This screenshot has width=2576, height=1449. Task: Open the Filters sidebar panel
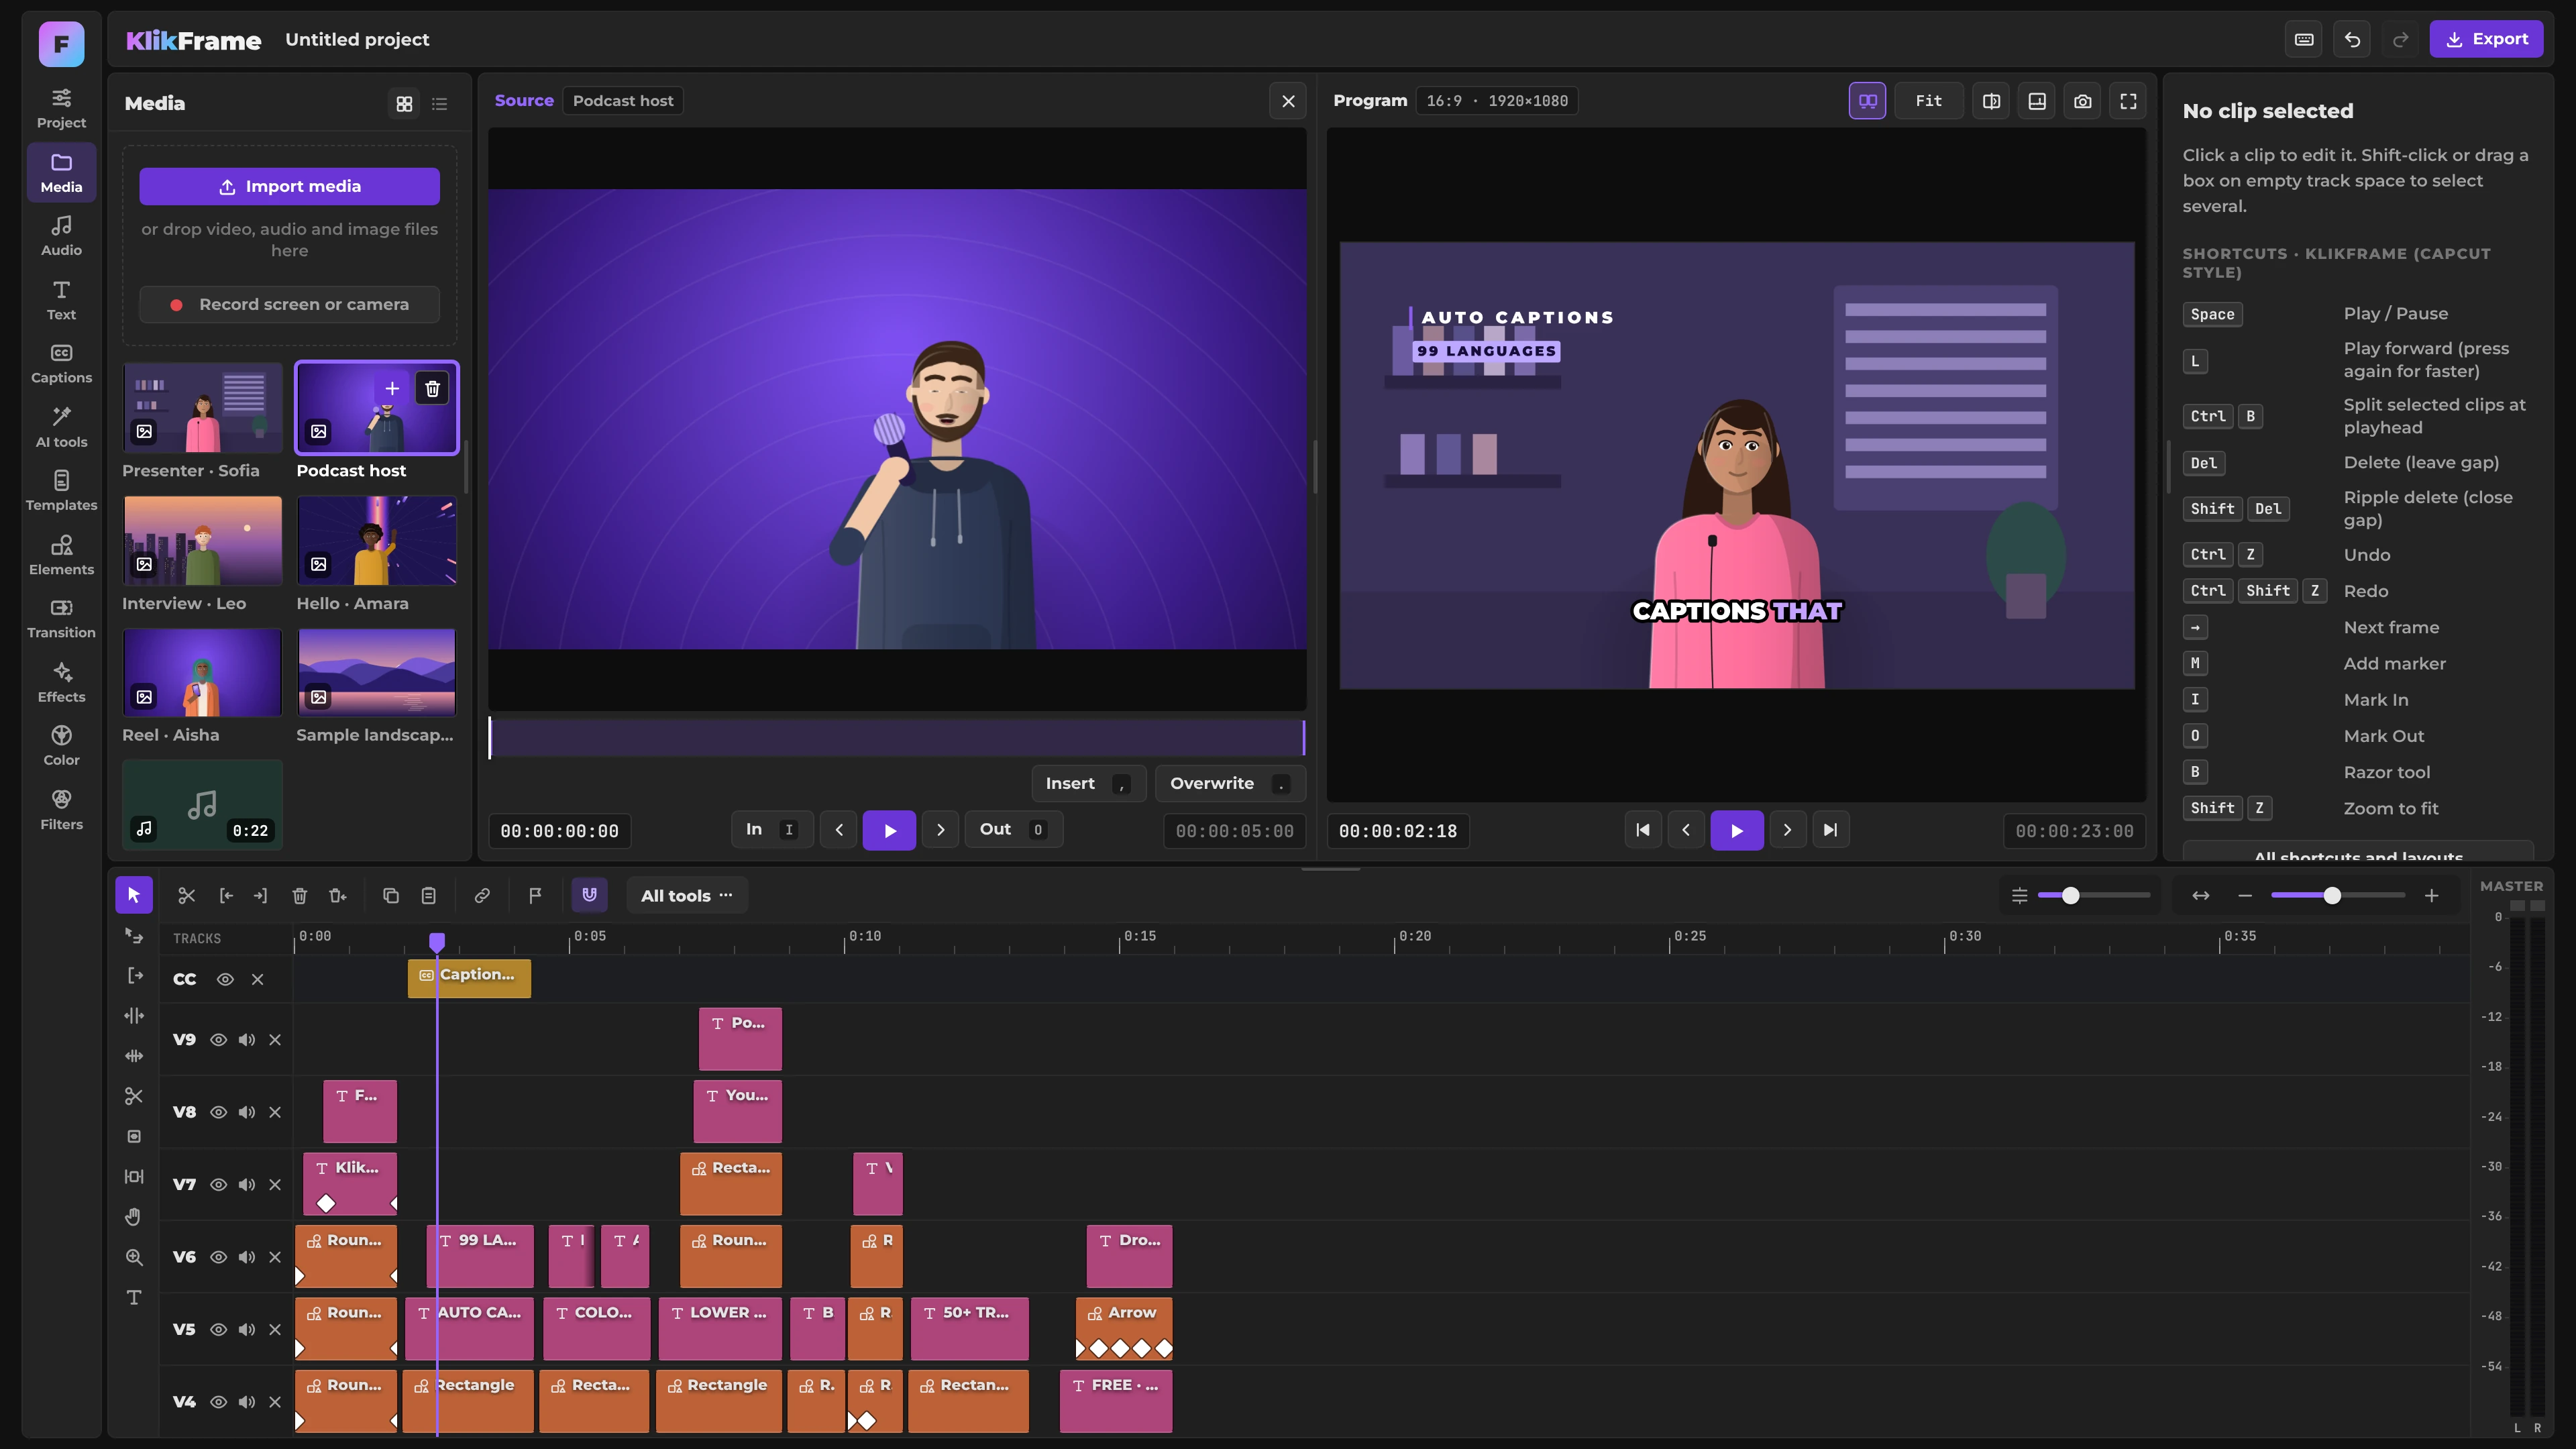[61, 809]
